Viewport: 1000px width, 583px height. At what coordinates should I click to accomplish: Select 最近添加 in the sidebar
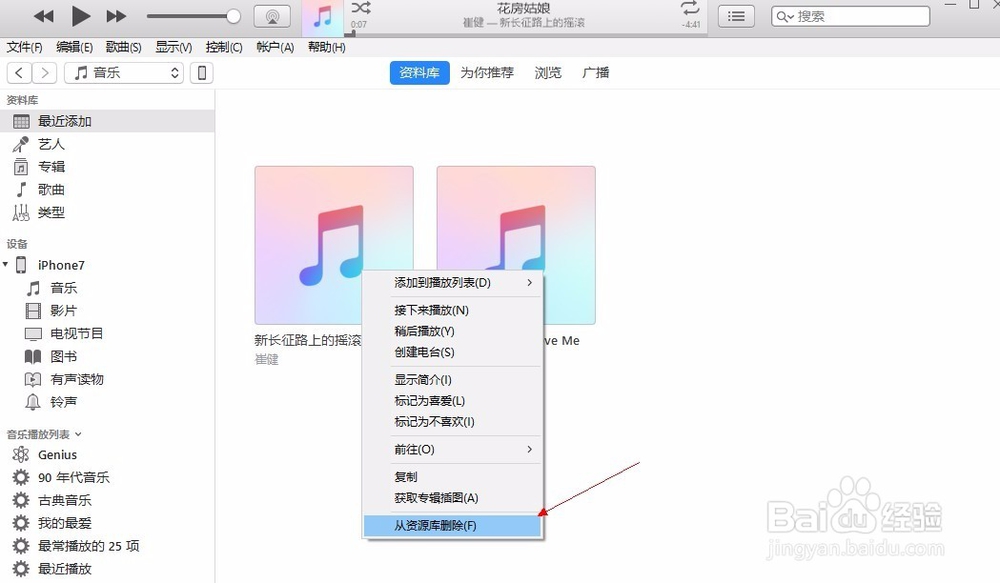click(x=107, y=121)
